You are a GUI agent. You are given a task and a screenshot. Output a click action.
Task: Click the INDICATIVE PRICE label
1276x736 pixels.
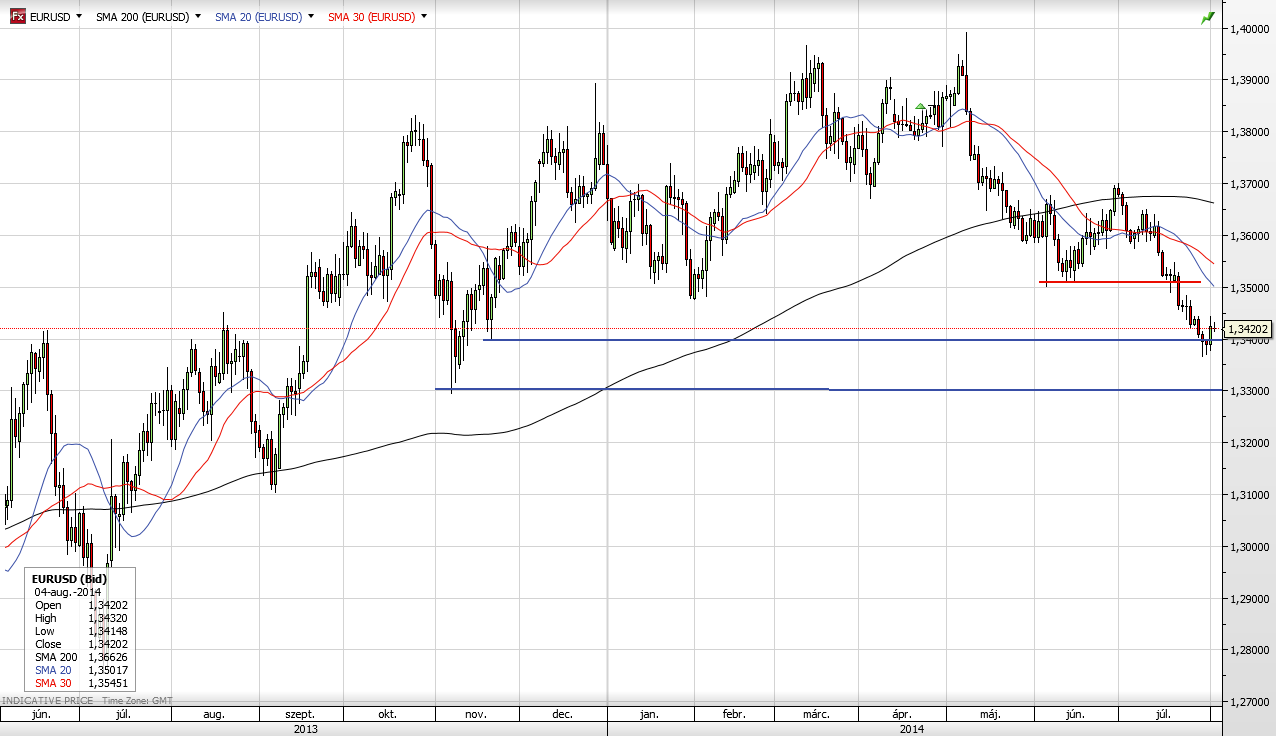(x=47, y=701)
